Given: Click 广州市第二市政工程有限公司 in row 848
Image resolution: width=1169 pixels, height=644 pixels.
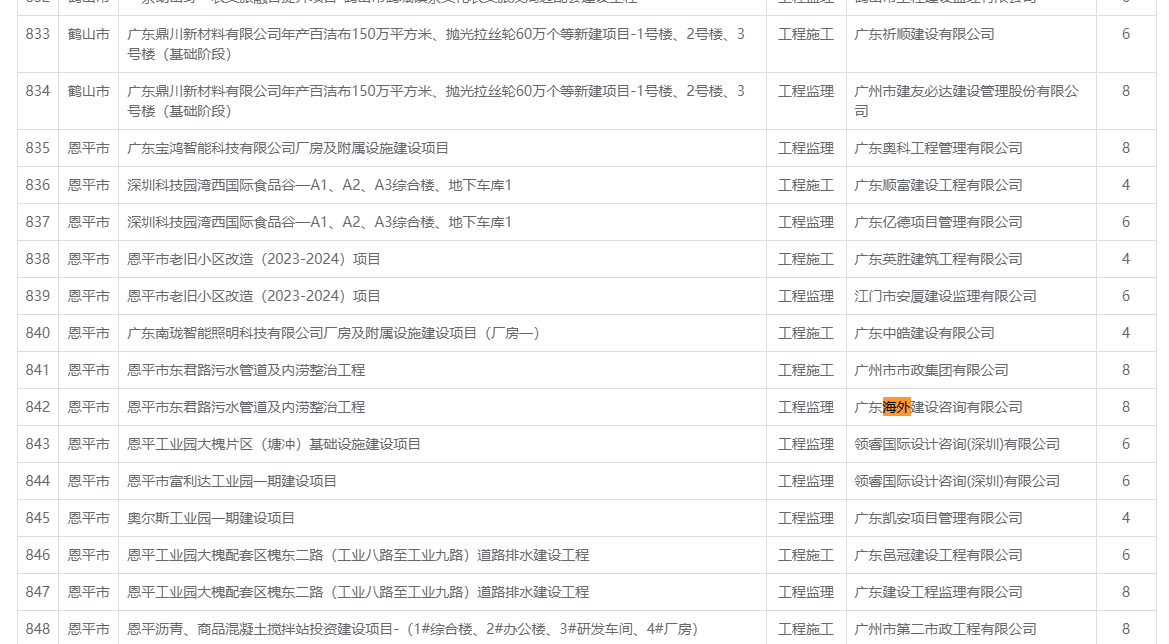Looking at the screenshot, I should 945,629.
